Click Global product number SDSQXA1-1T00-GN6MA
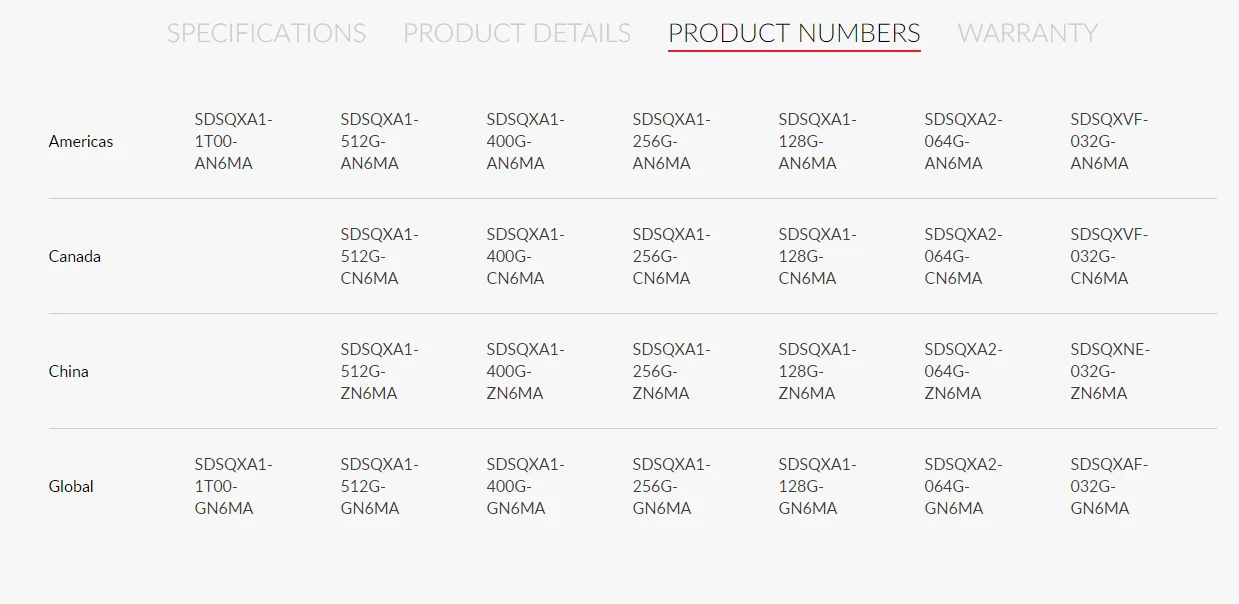Screen dimensions: 1239x604 tap(233, 487)
